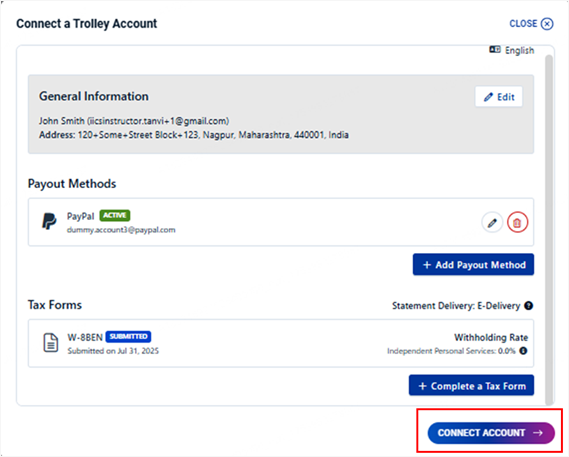Click Edit in General Information
Image resolution: width=569 pixels, height=457 pixels.
[x=499, y=97]
